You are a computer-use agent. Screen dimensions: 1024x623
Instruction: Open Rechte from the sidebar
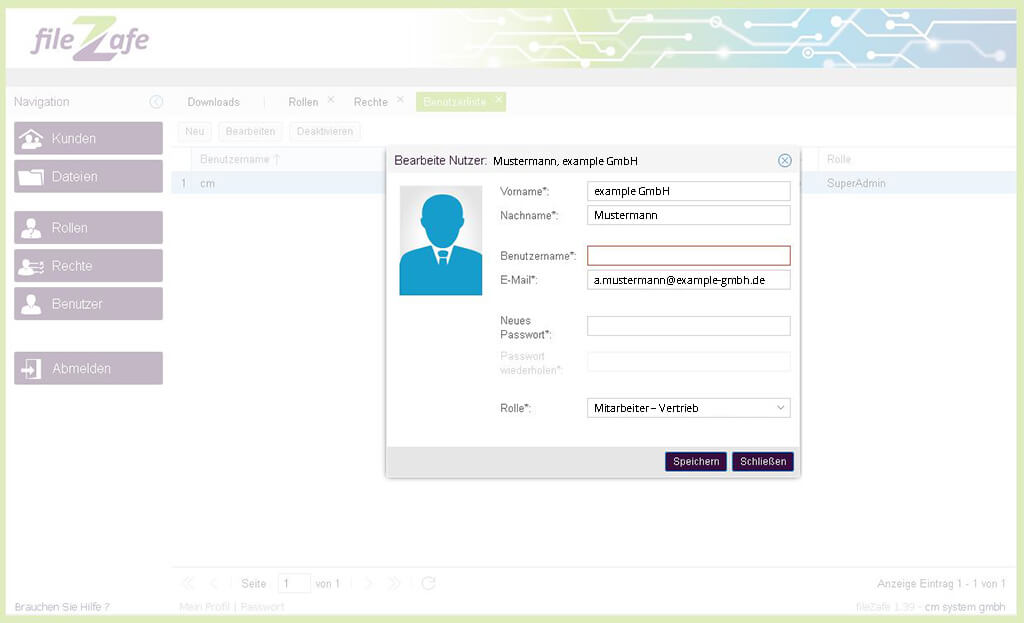pos(88,266)
